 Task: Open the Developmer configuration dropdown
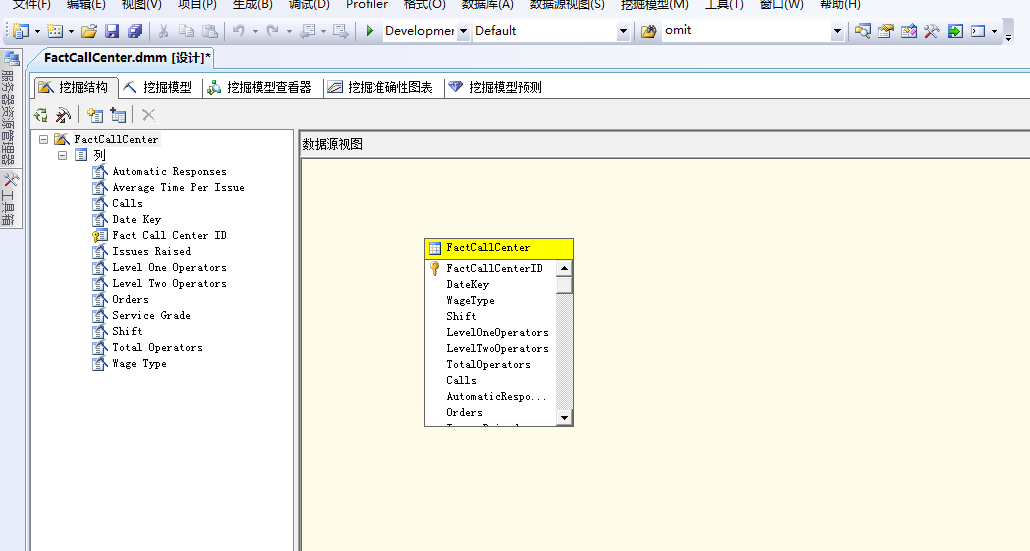click(463, 31)
